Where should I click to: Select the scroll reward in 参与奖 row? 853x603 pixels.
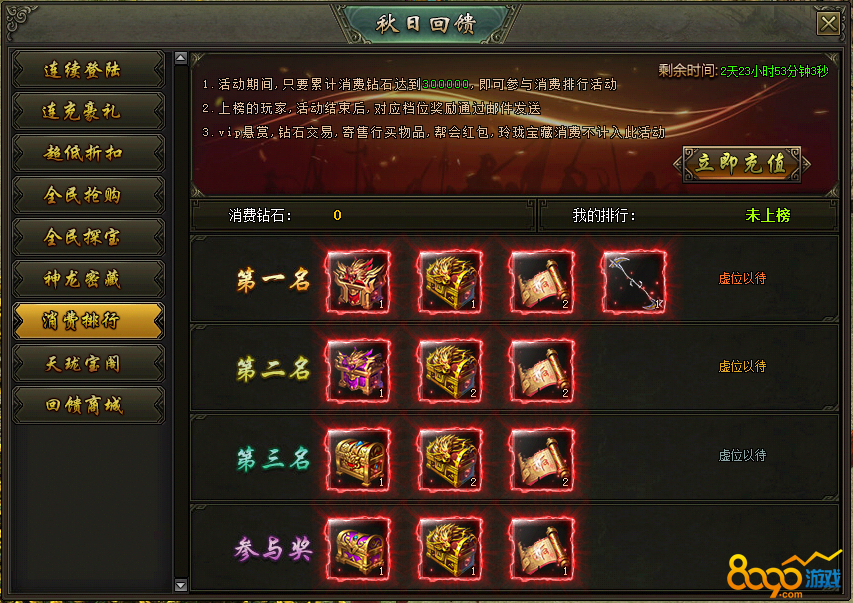[x=542, y=549]
